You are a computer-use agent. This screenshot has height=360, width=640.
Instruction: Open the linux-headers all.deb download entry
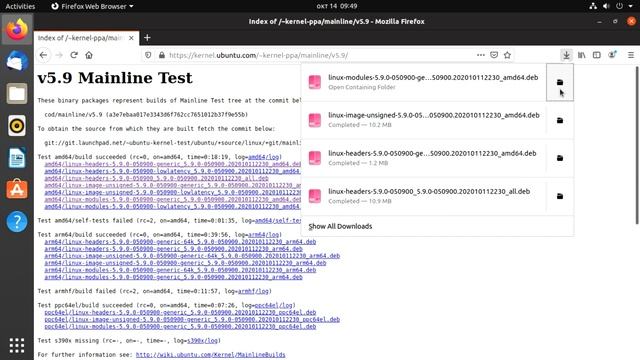tap(424, 196)
